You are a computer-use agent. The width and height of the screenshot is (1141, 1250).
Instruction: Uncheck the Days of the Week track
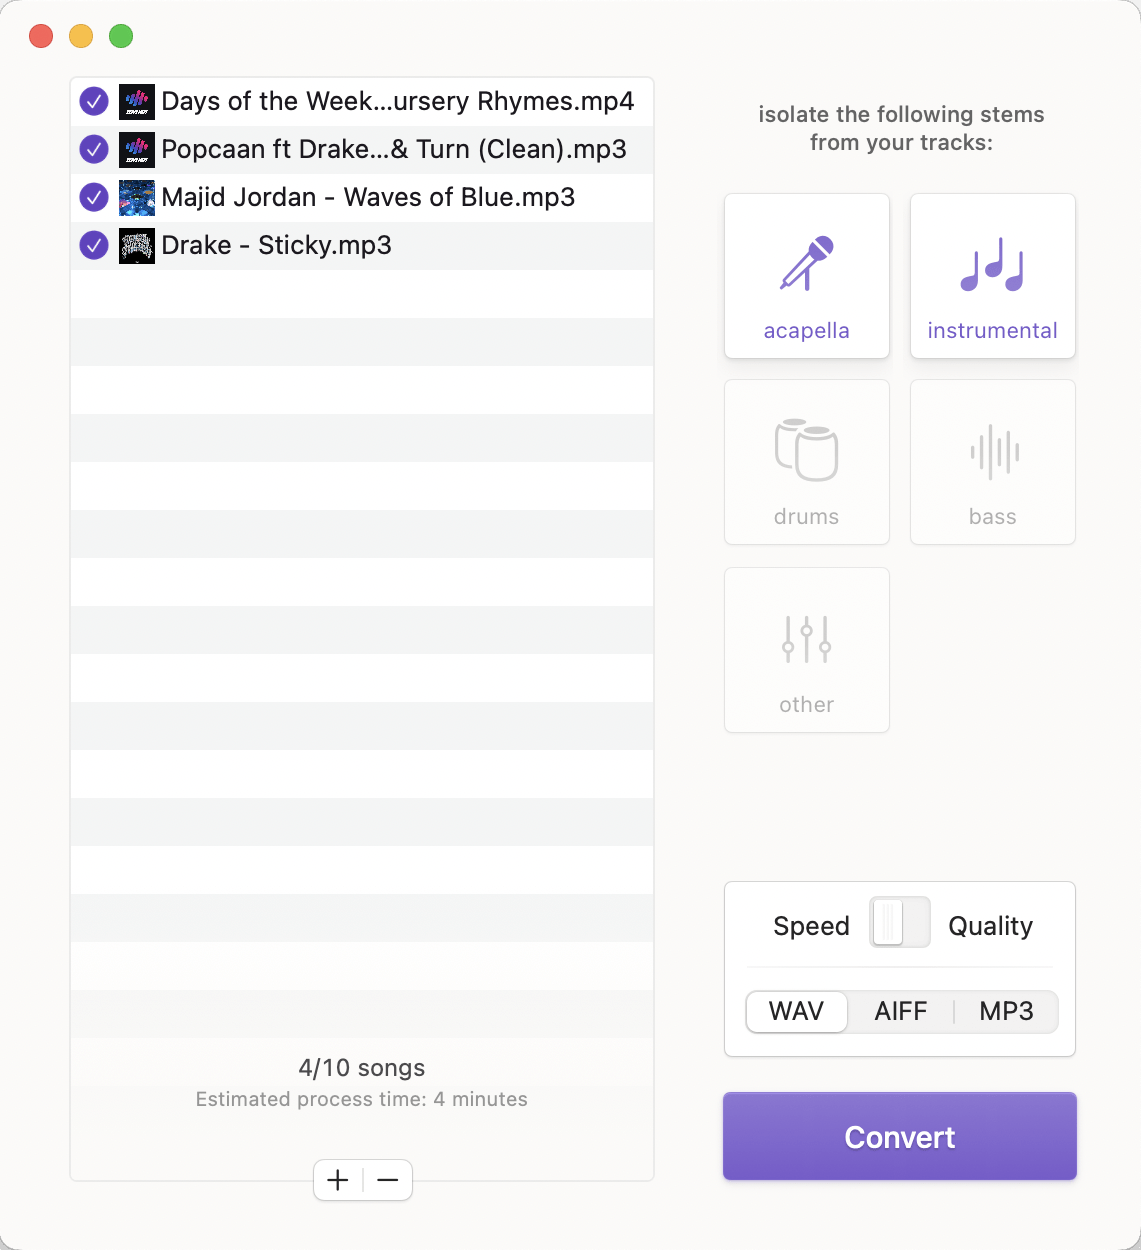93,101
